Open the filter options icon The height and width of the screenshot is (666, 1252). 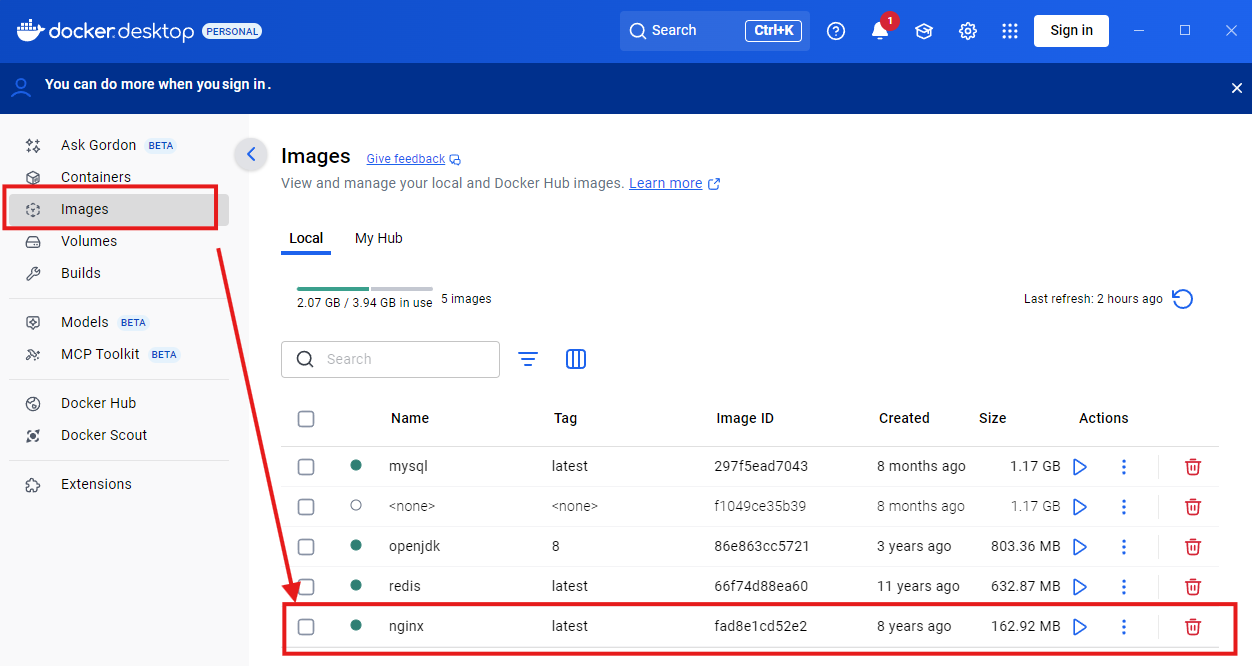pyautogui.click(x=528, y=359)
